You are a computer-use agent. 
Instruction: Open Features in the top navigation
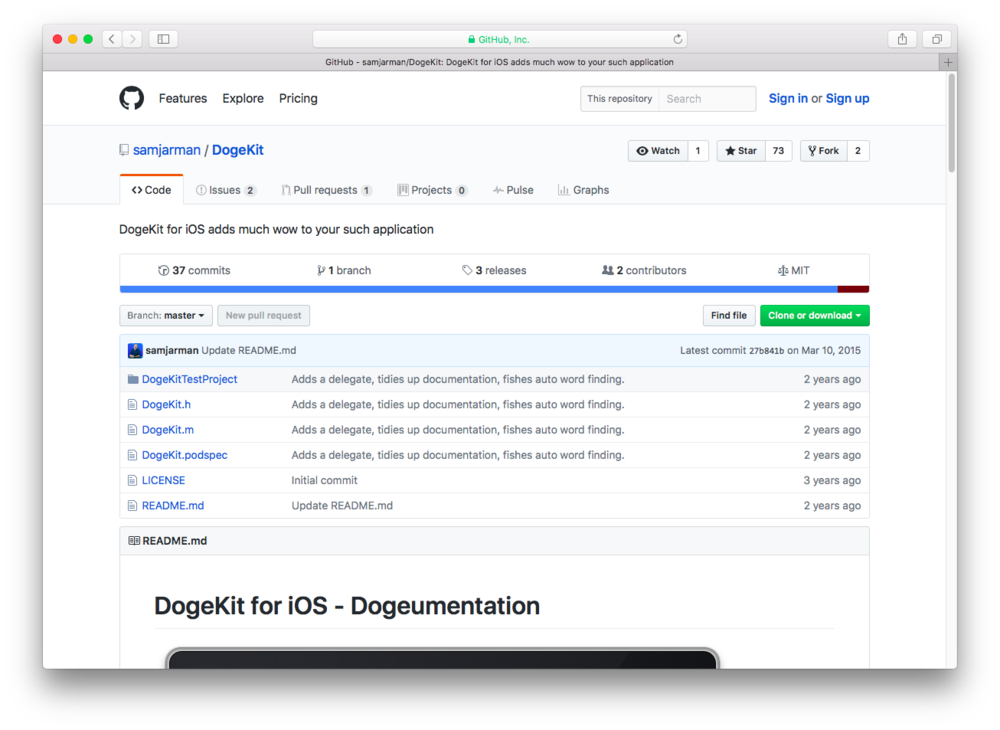click(x=183, y=98)
